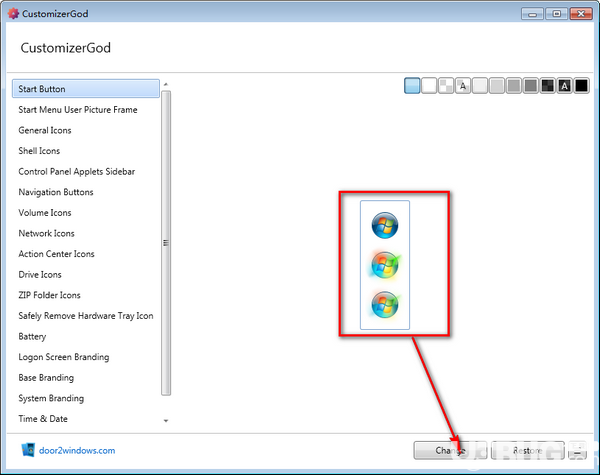Viewport: 600px width, 475px height.
Task: Open the Shell Icons category
Action: point(39,151)
